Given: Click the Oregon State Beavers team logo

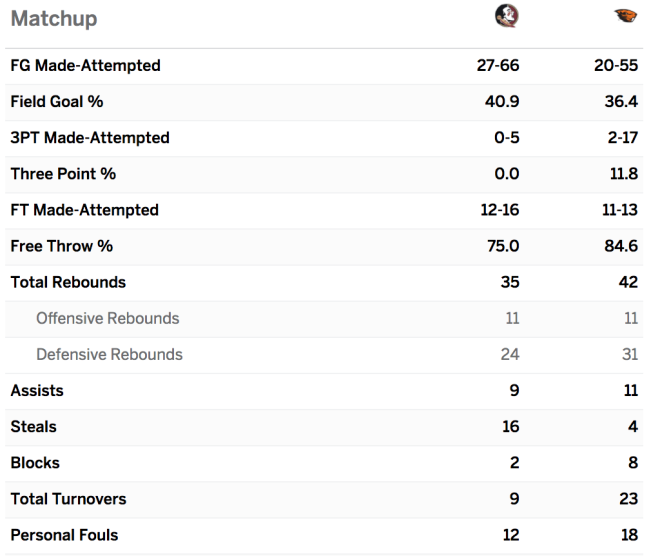Looking at the screenshot, I should coord(625,16).
